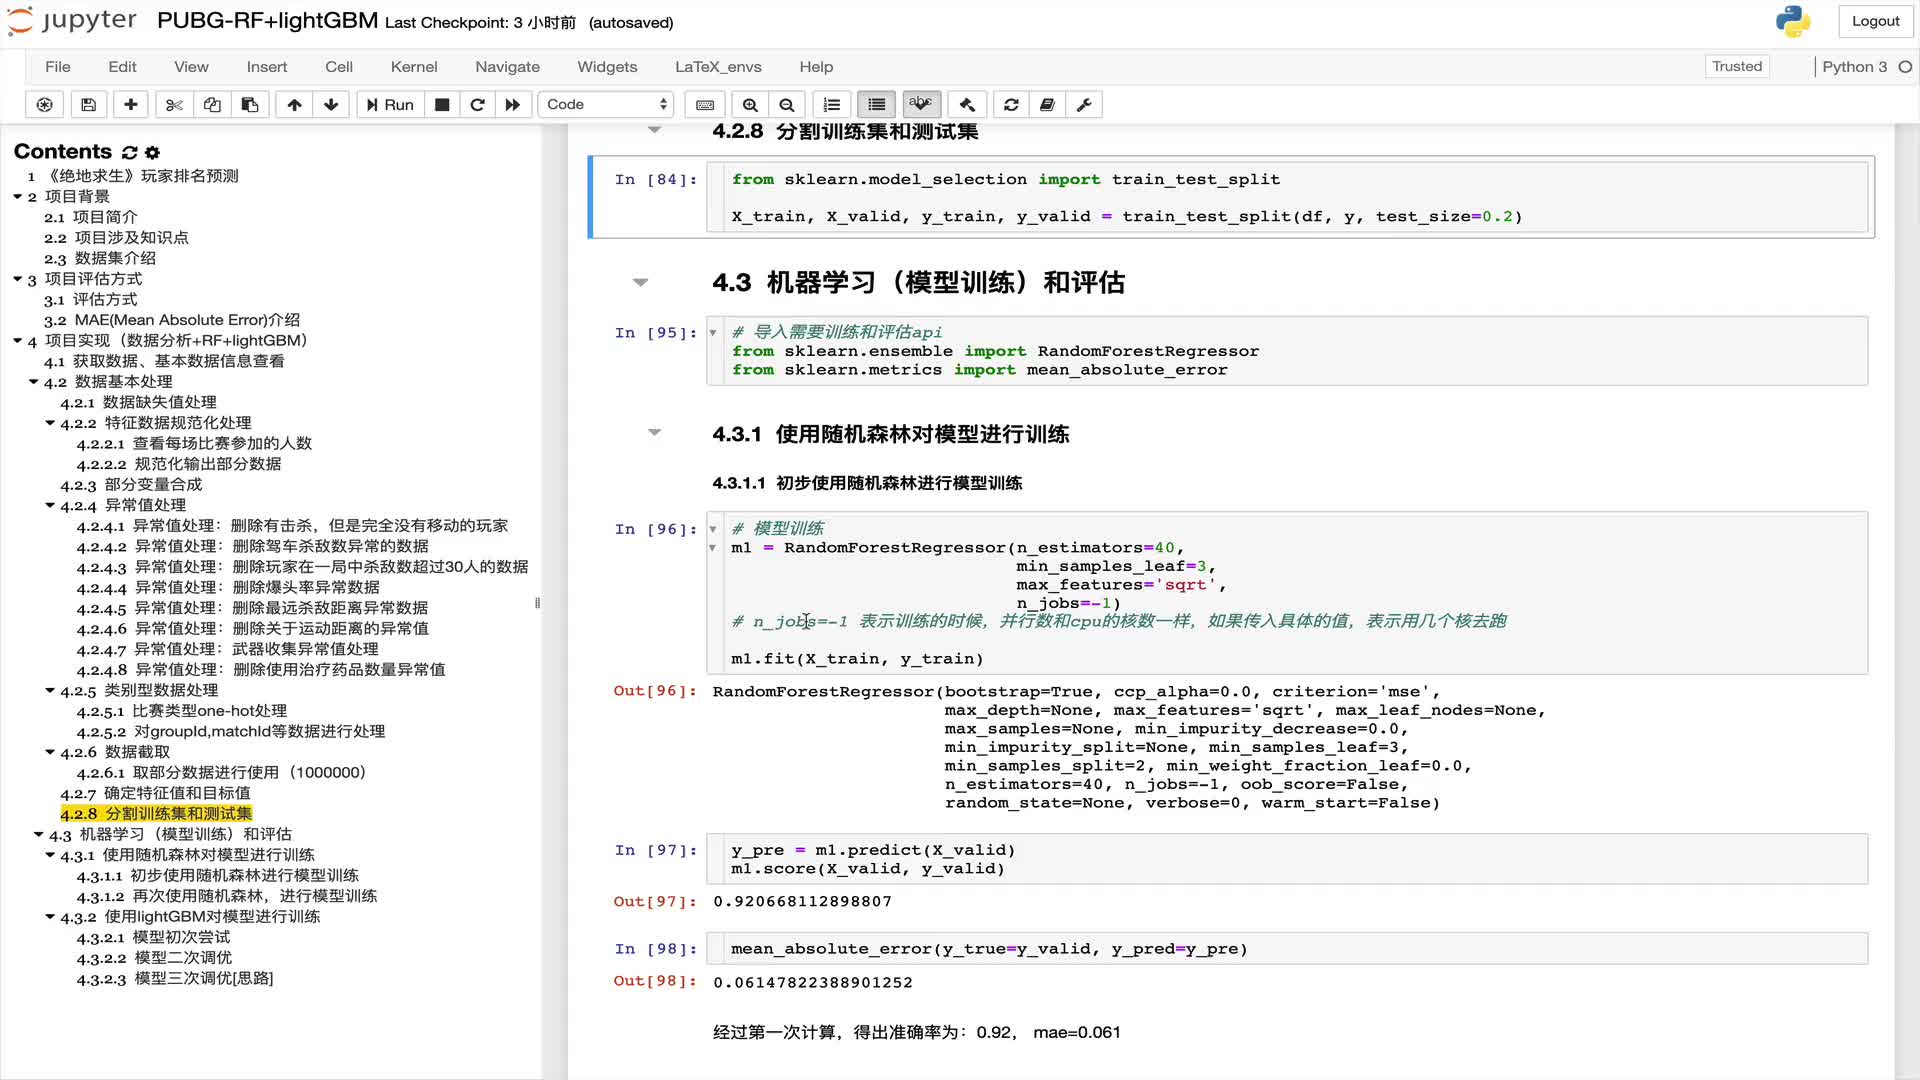Click the kernel idle indicator circle

tap(1905, 67)
